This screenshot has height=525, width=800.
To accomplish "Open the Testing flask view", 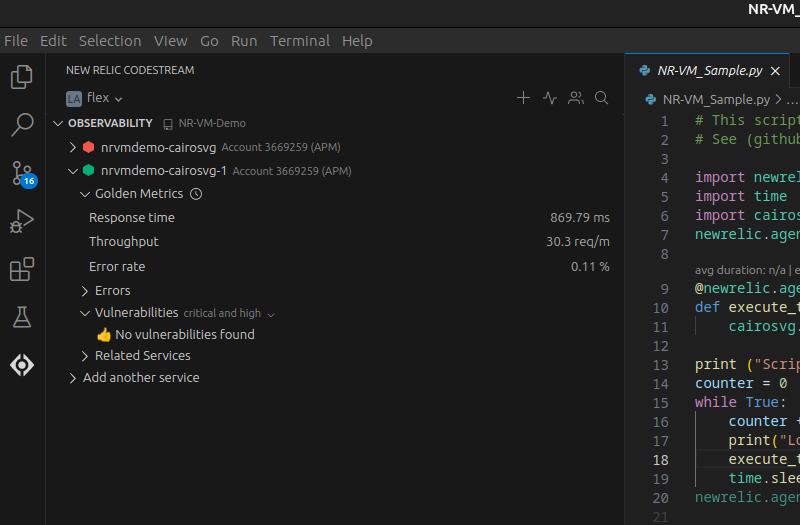I will [x=22, y=317].
